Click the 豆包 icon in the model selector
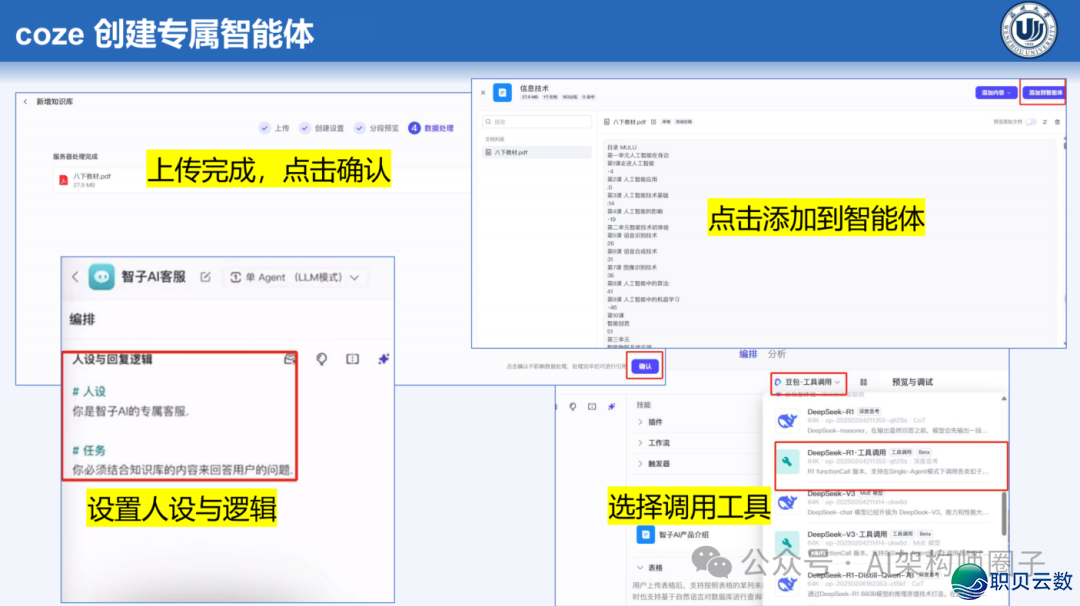 pyautogui.click(x=778, y=382)
